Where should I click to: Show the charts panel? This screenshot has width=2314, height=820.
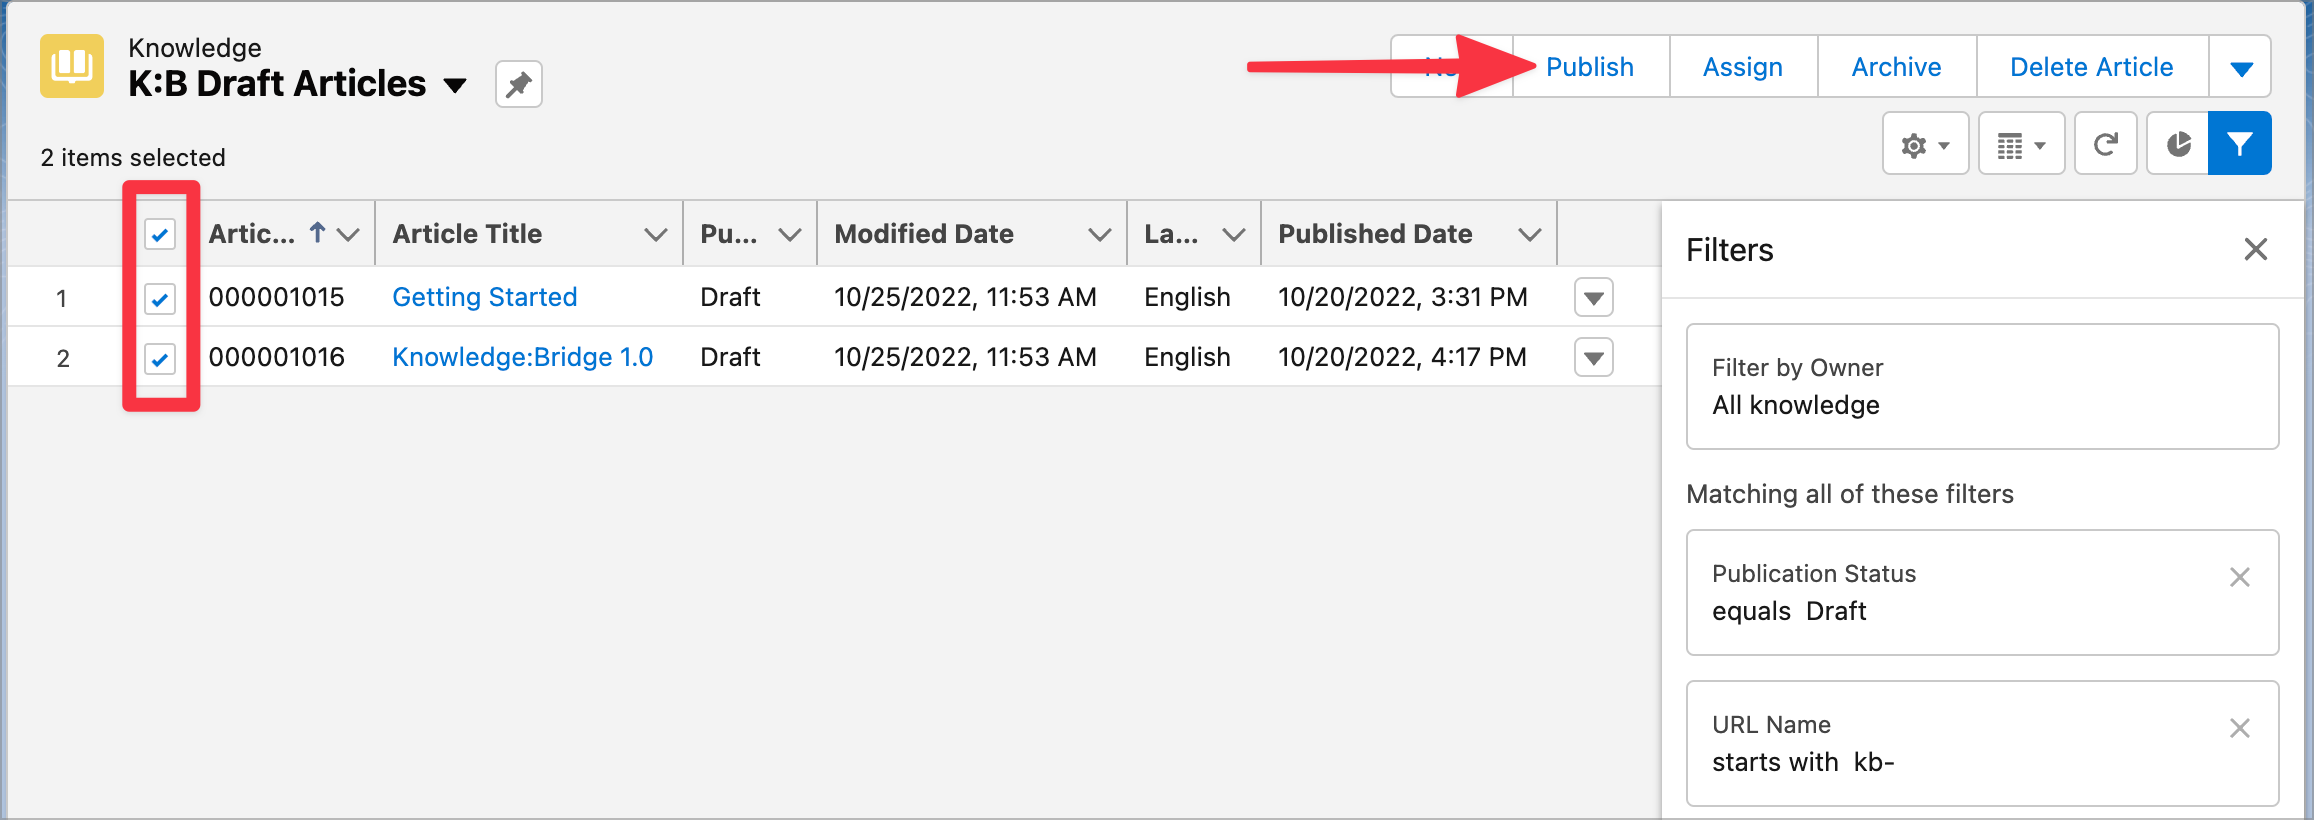coord(2178,145)
